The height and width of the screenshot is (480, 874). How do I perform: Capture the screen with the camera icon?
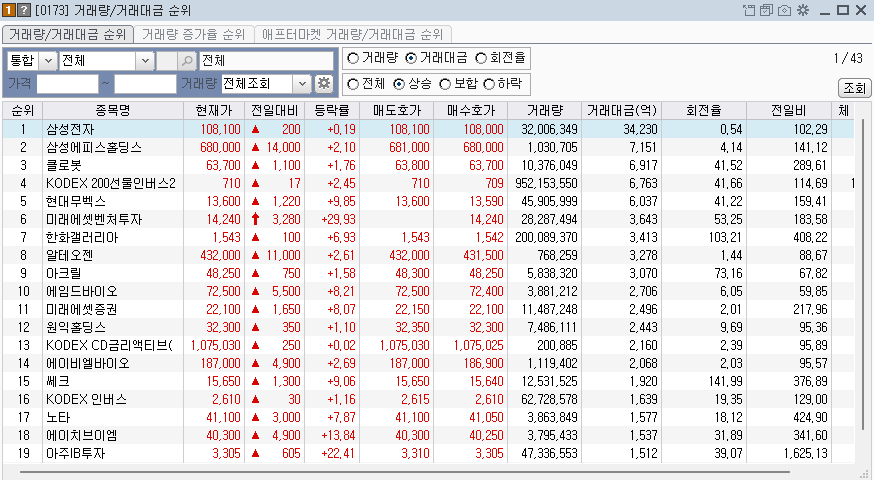point(784,10)
